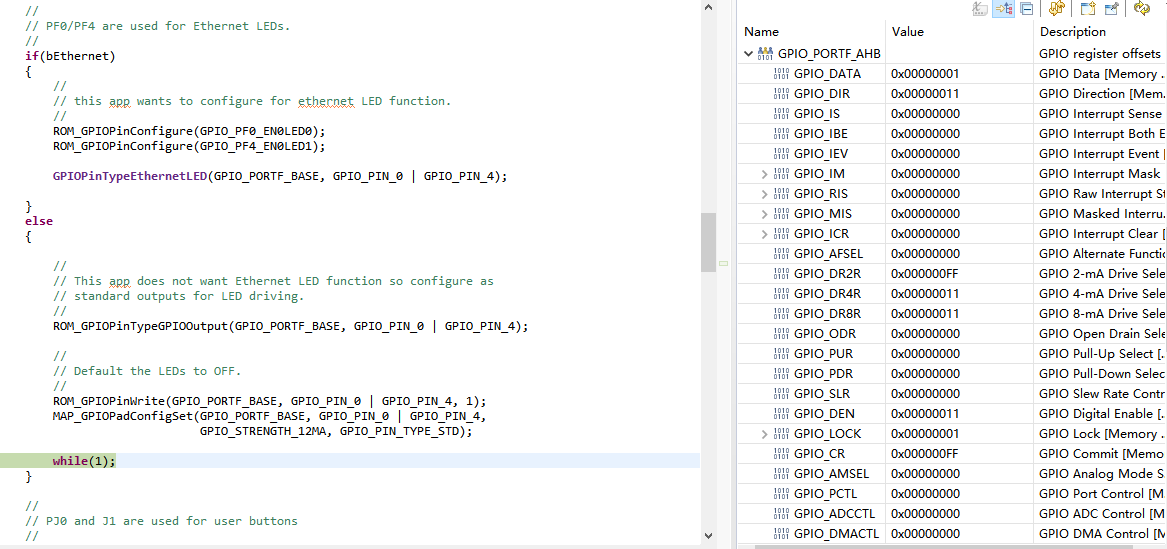1167x549 pixels.
Task: Click the greyed-out show type names icon
Action: pyautogui.click(x=980, y=9)
